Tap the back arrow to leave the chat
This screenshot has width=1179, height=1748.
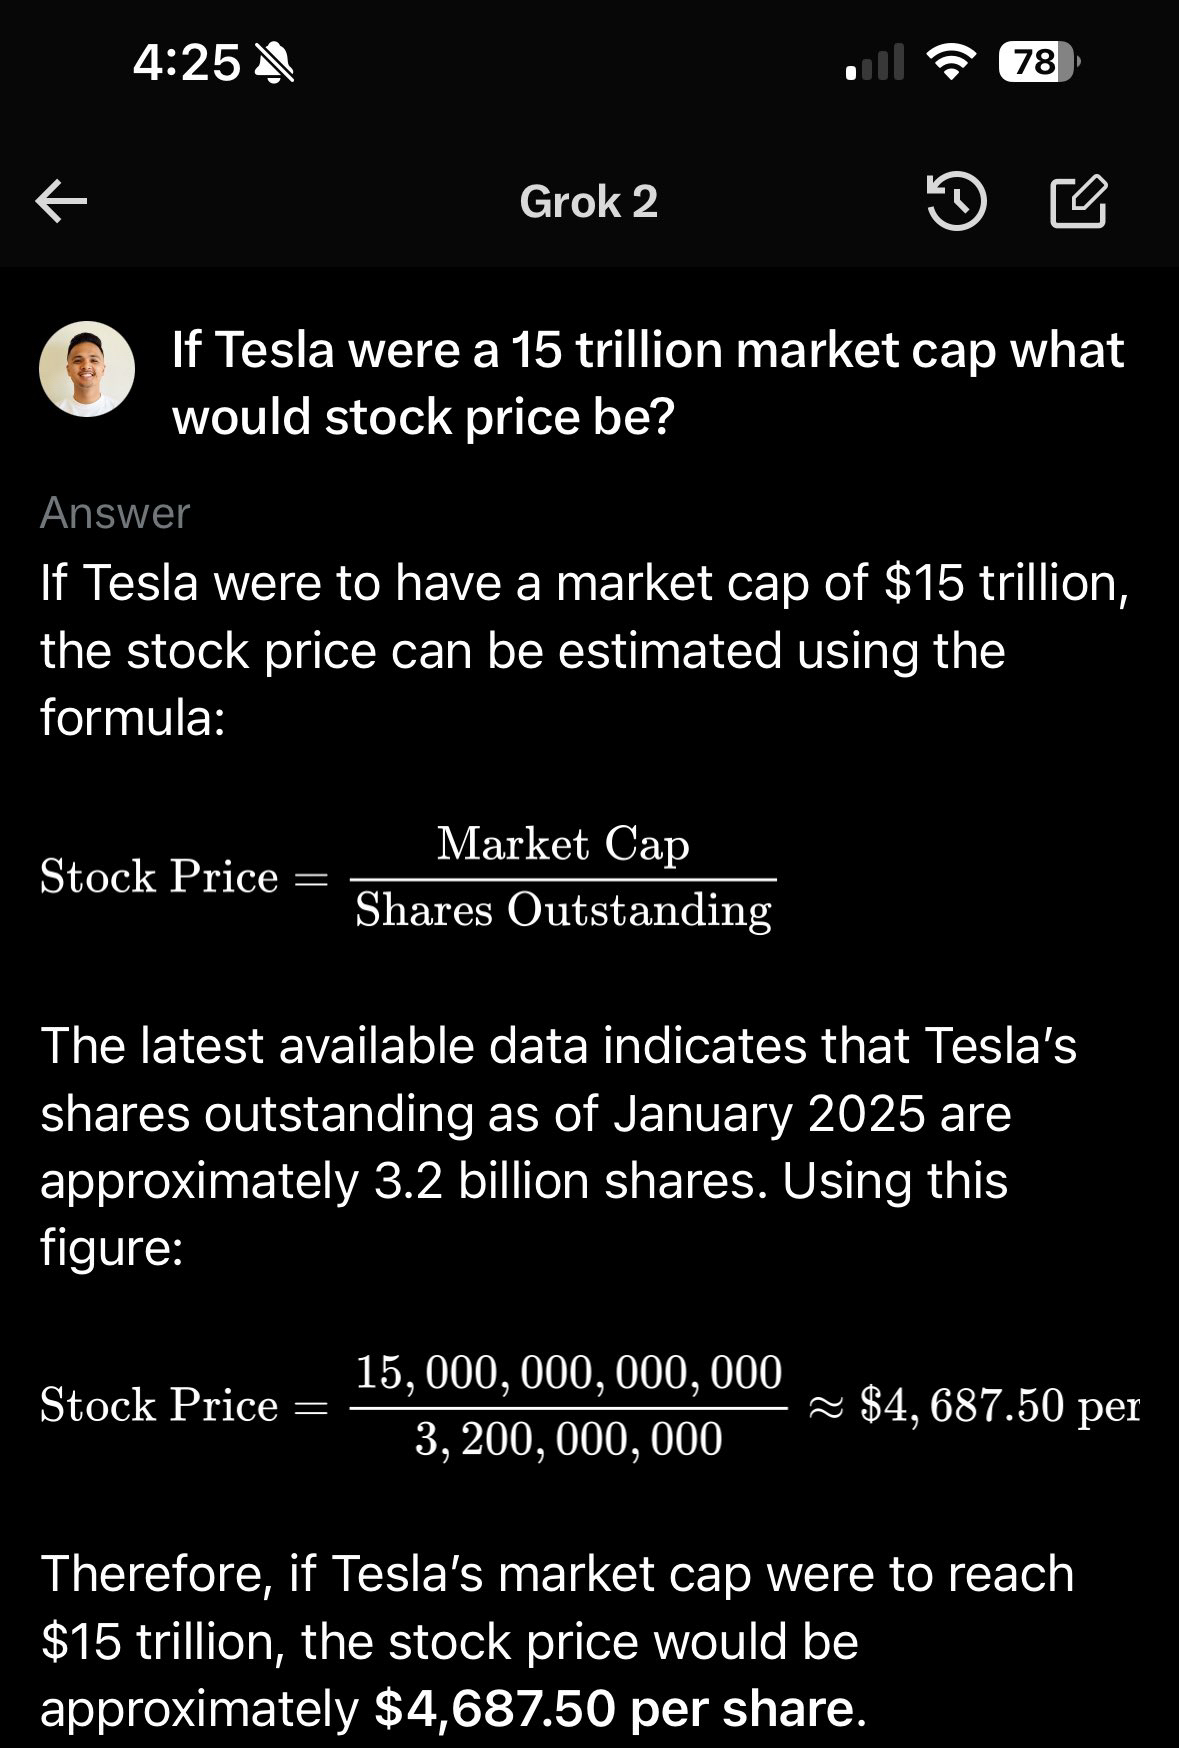point(62,202)
